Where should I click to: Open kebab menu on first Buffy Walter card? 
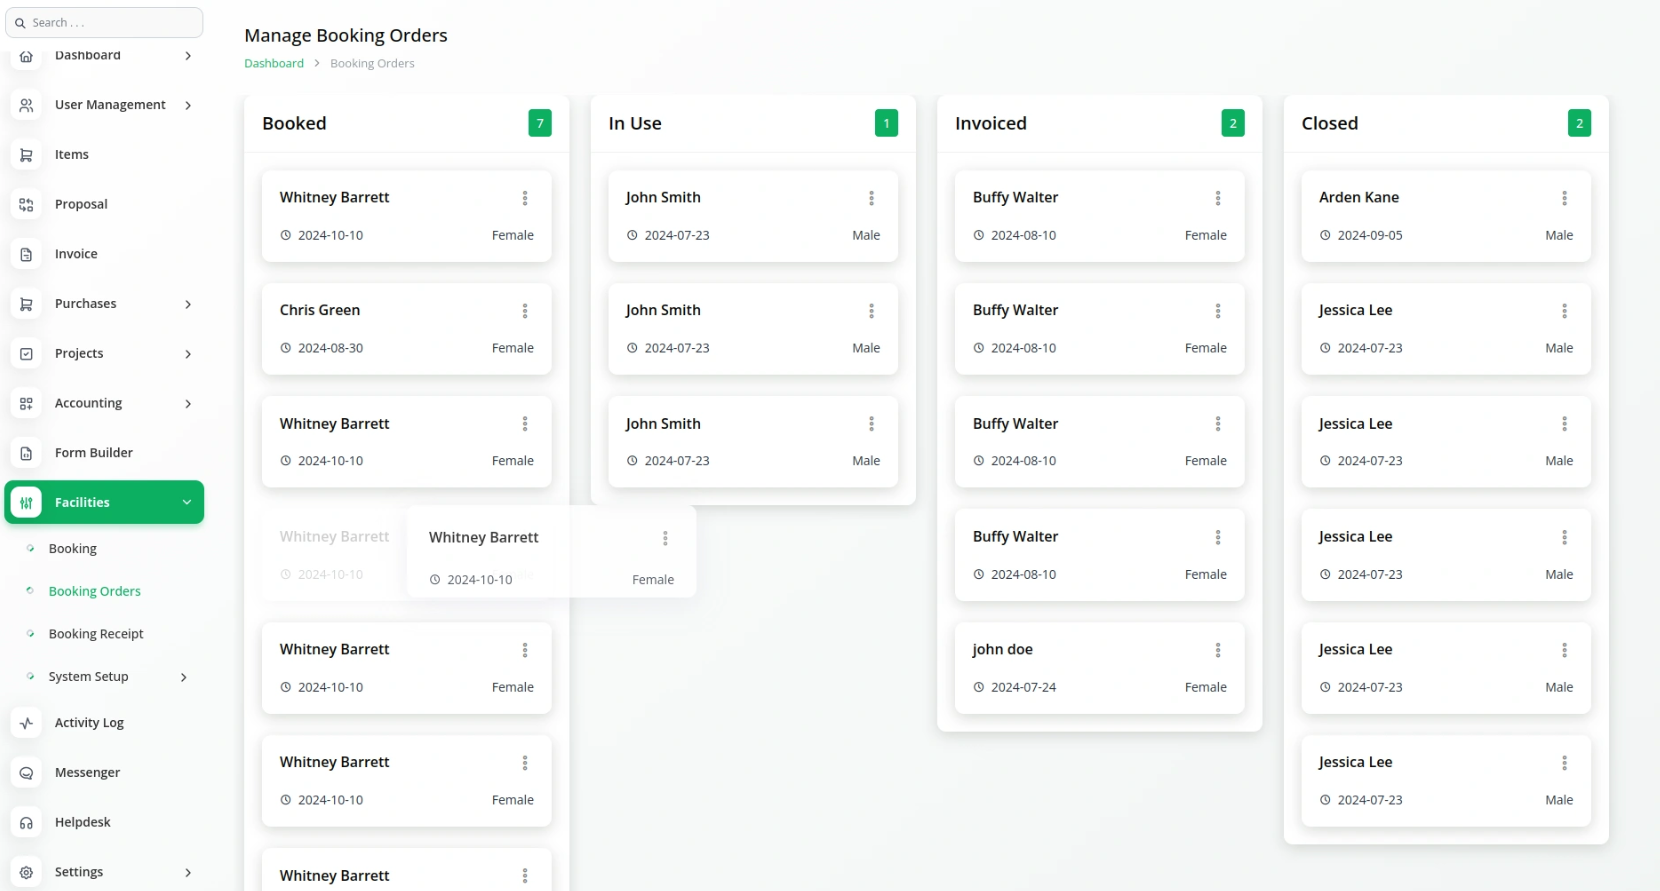click(1218, 198)
